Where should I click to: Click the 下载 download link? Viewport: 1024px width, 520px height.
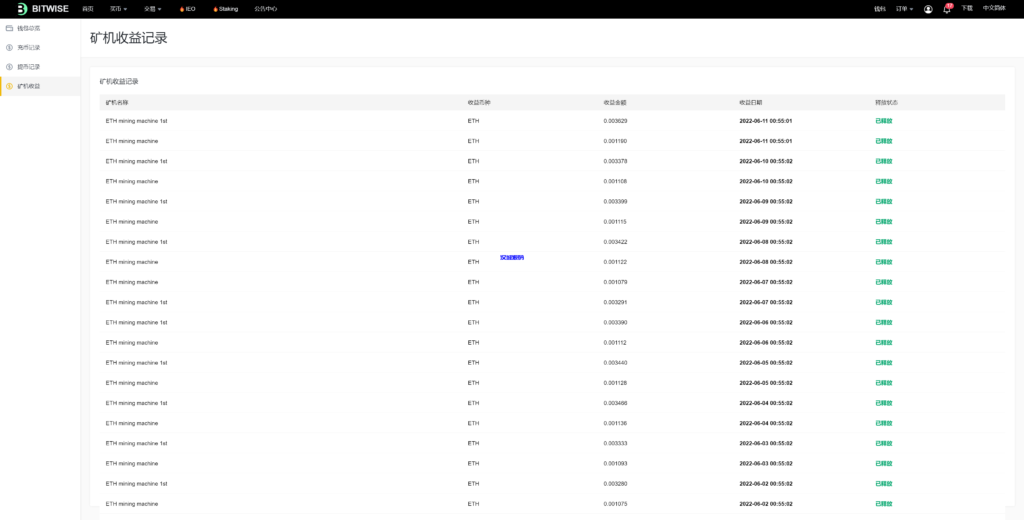point(967,8)
